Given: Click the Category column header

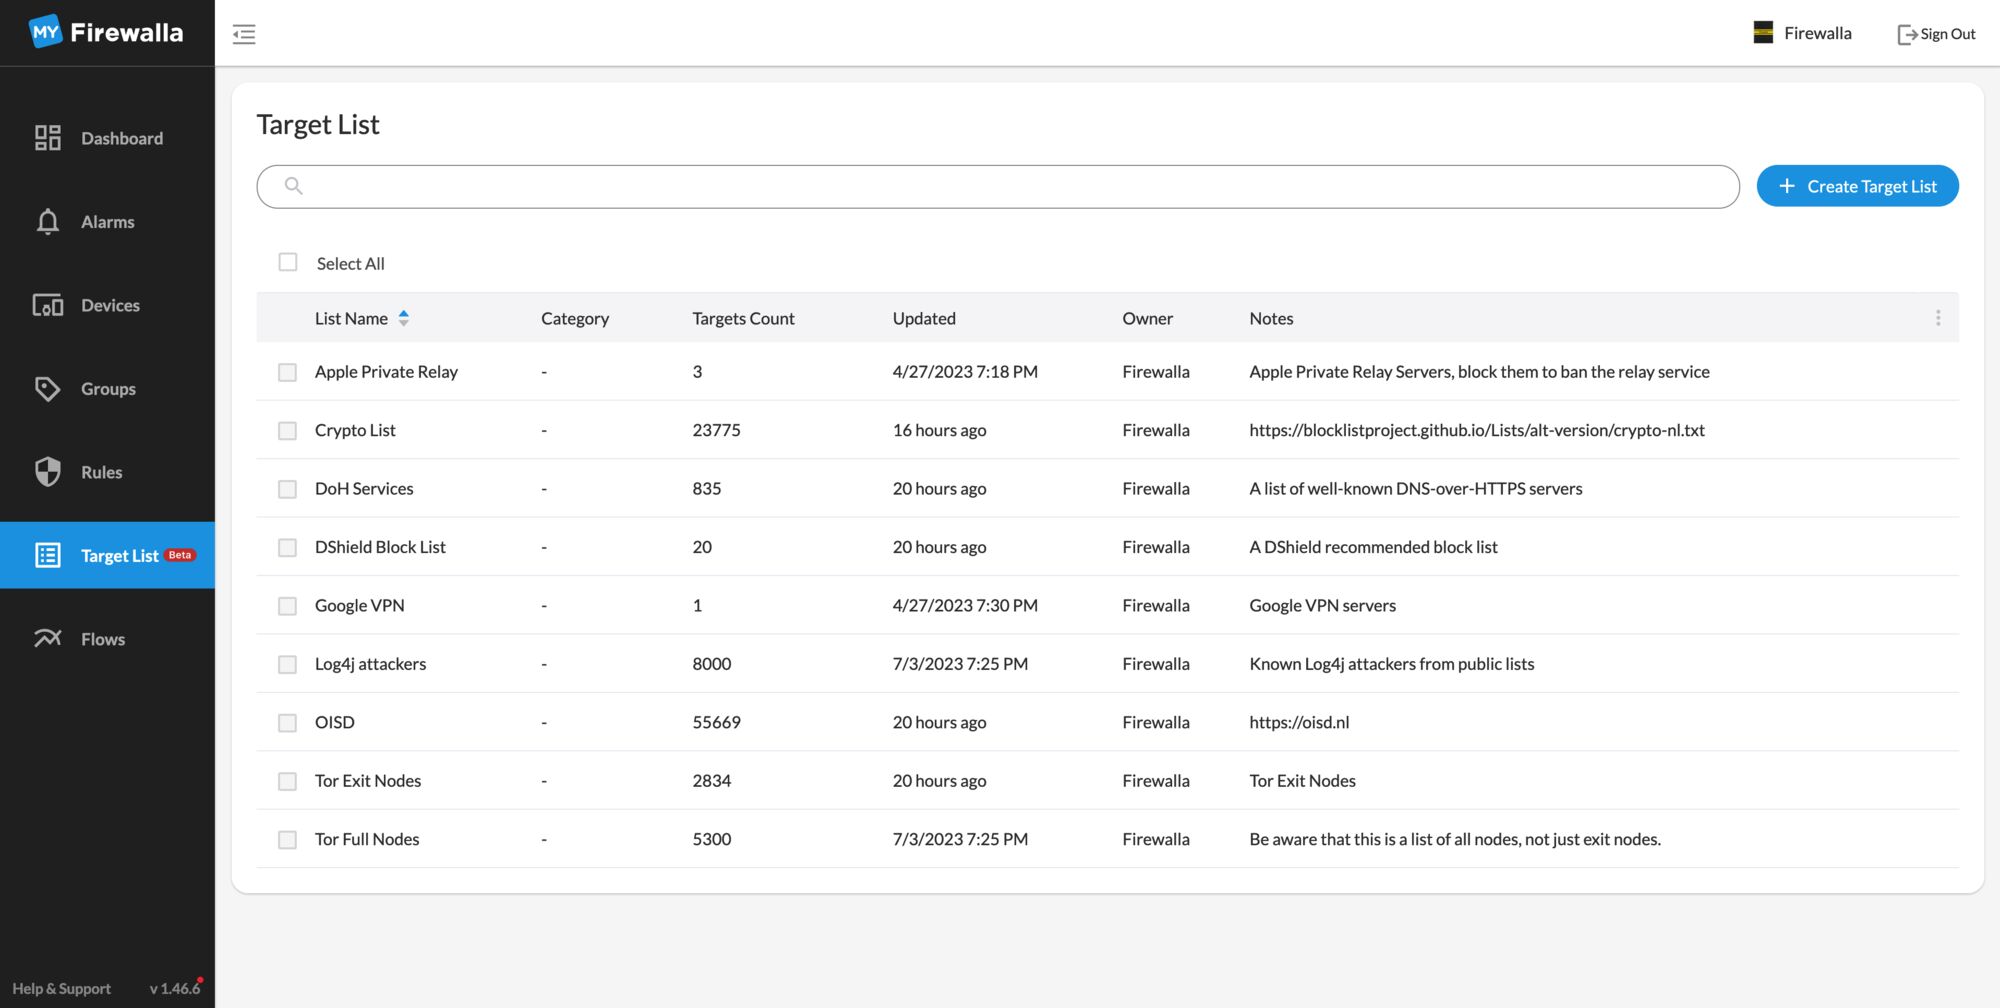Looking at the screenshot, I should pos(575,318).
